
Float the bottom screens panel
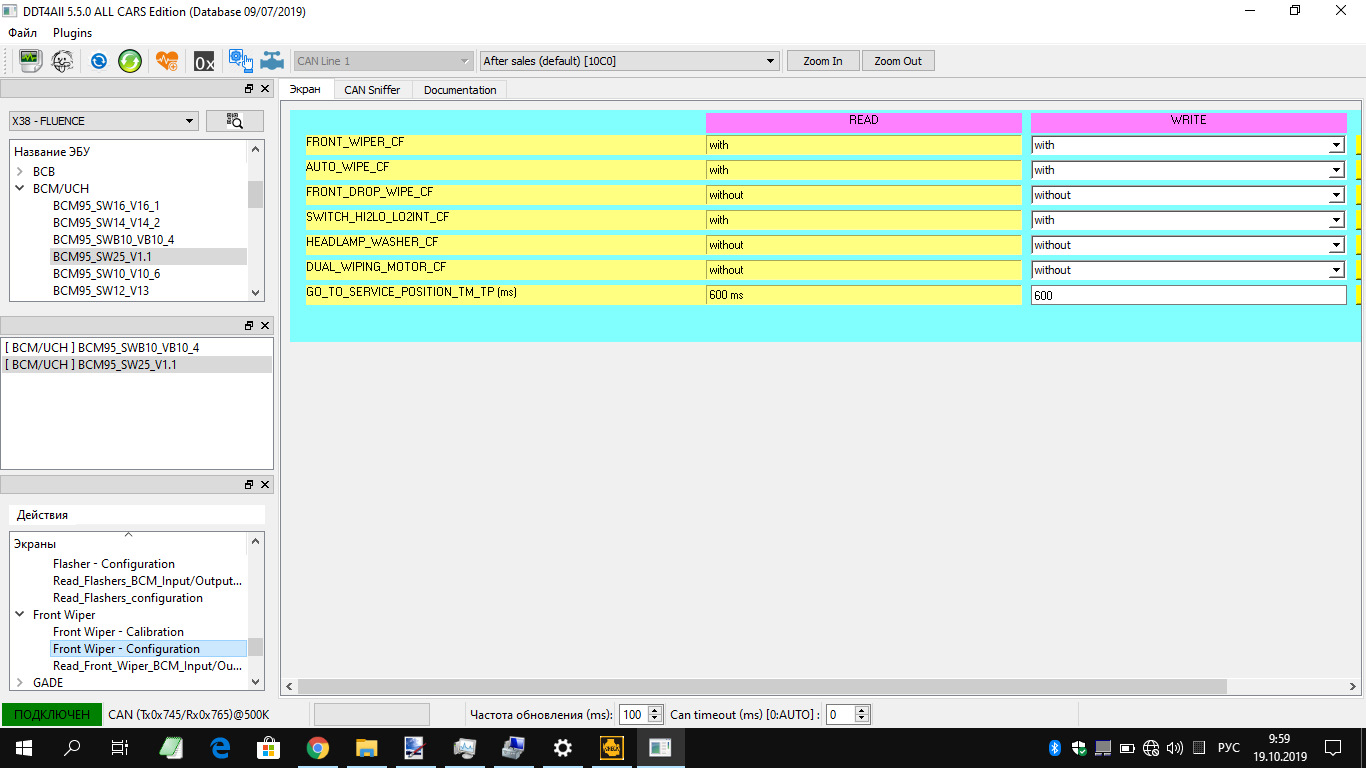pos(249,485)
